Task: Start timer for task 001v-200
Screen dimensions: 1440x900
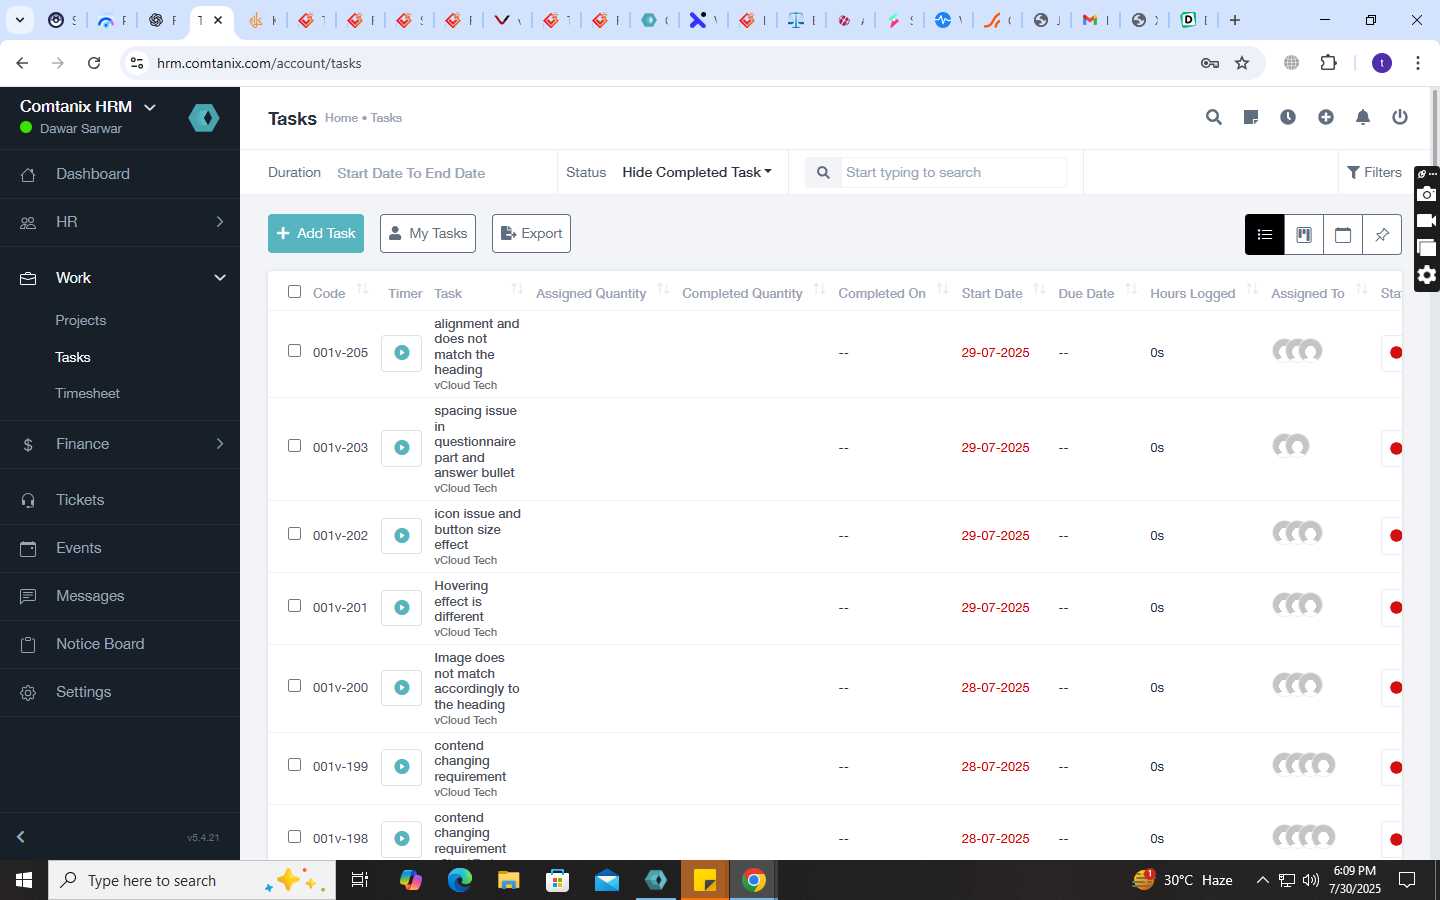Action: [x=402, y=688]
